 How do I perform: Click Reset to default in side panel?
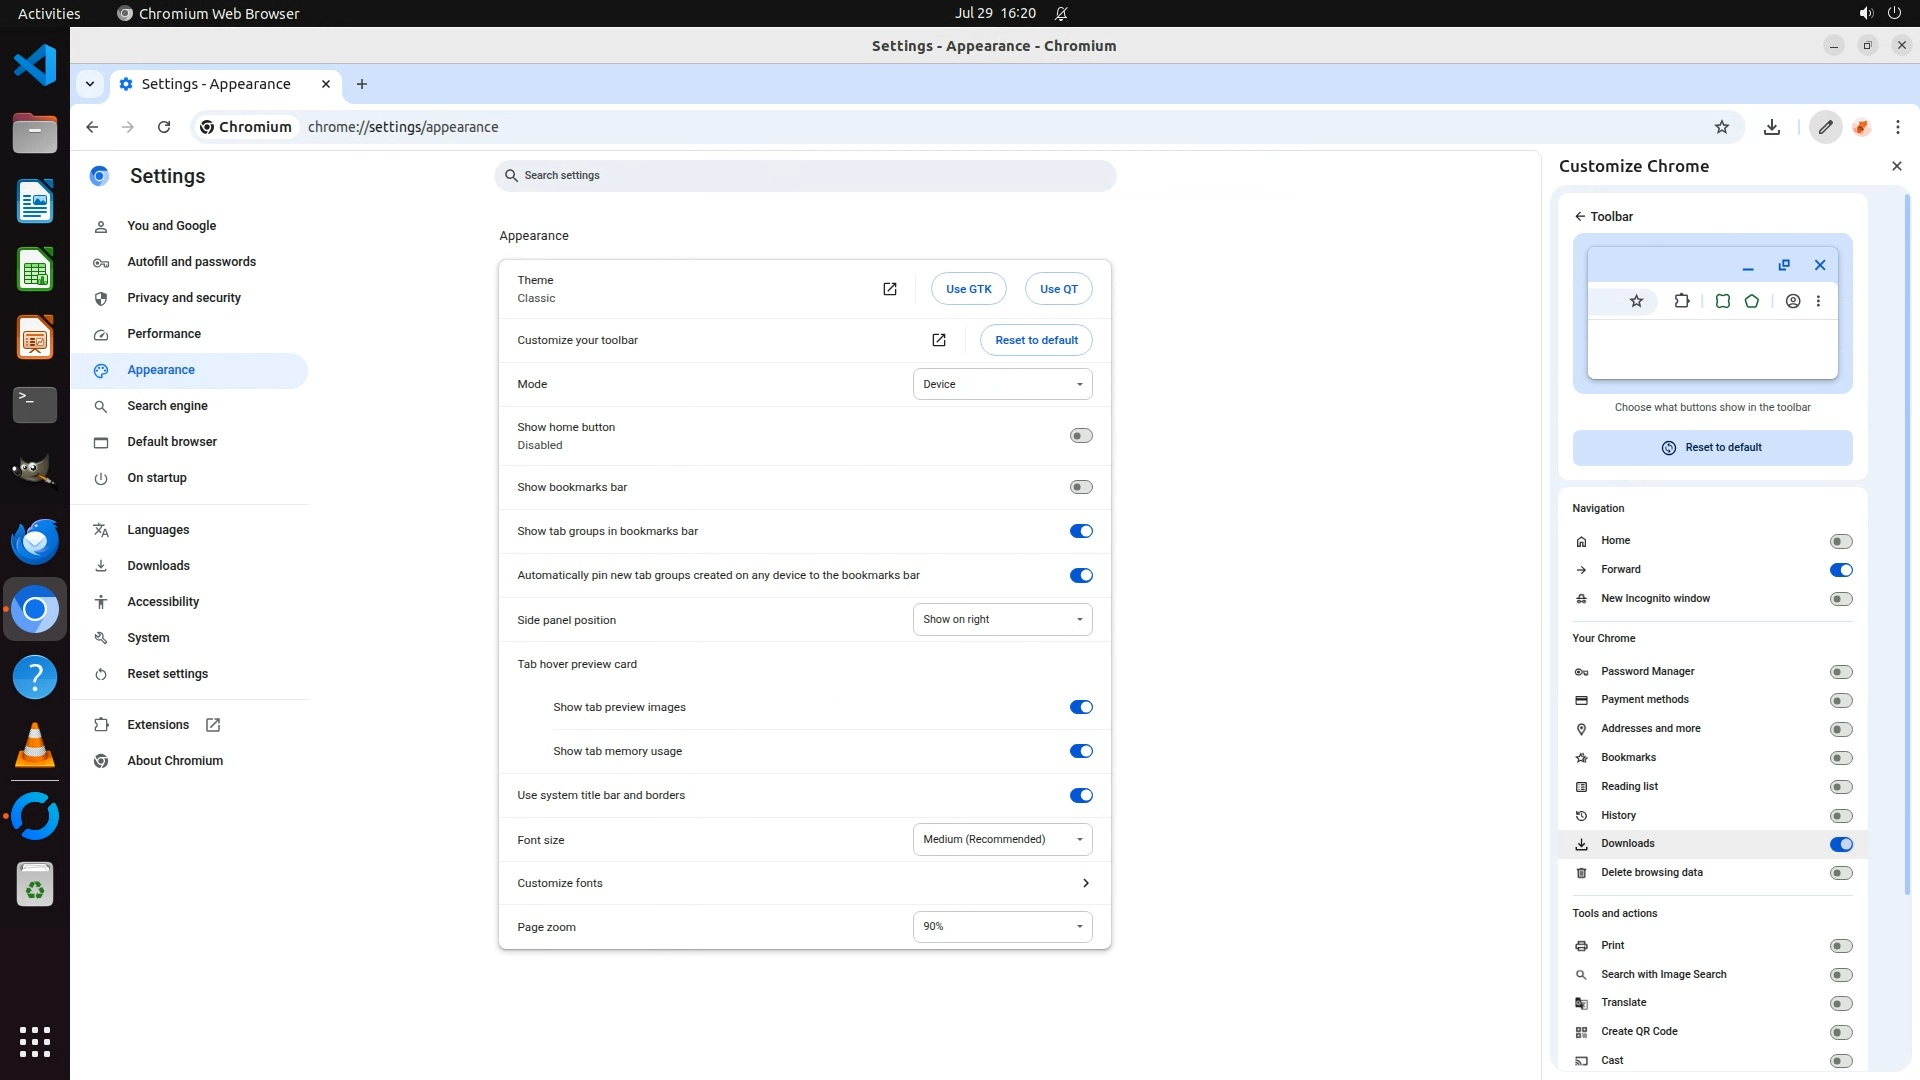[x=1712, y=448]
